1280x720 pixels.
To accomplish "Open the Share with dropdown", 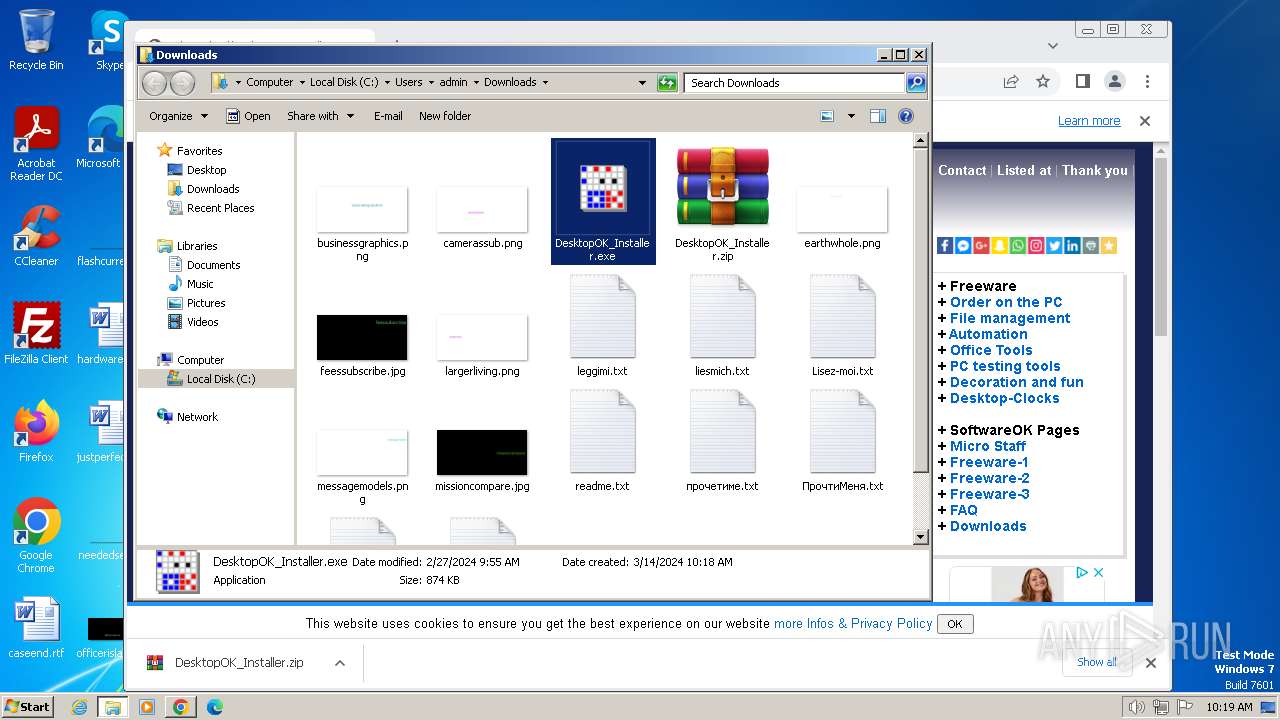I will [320, 116].
